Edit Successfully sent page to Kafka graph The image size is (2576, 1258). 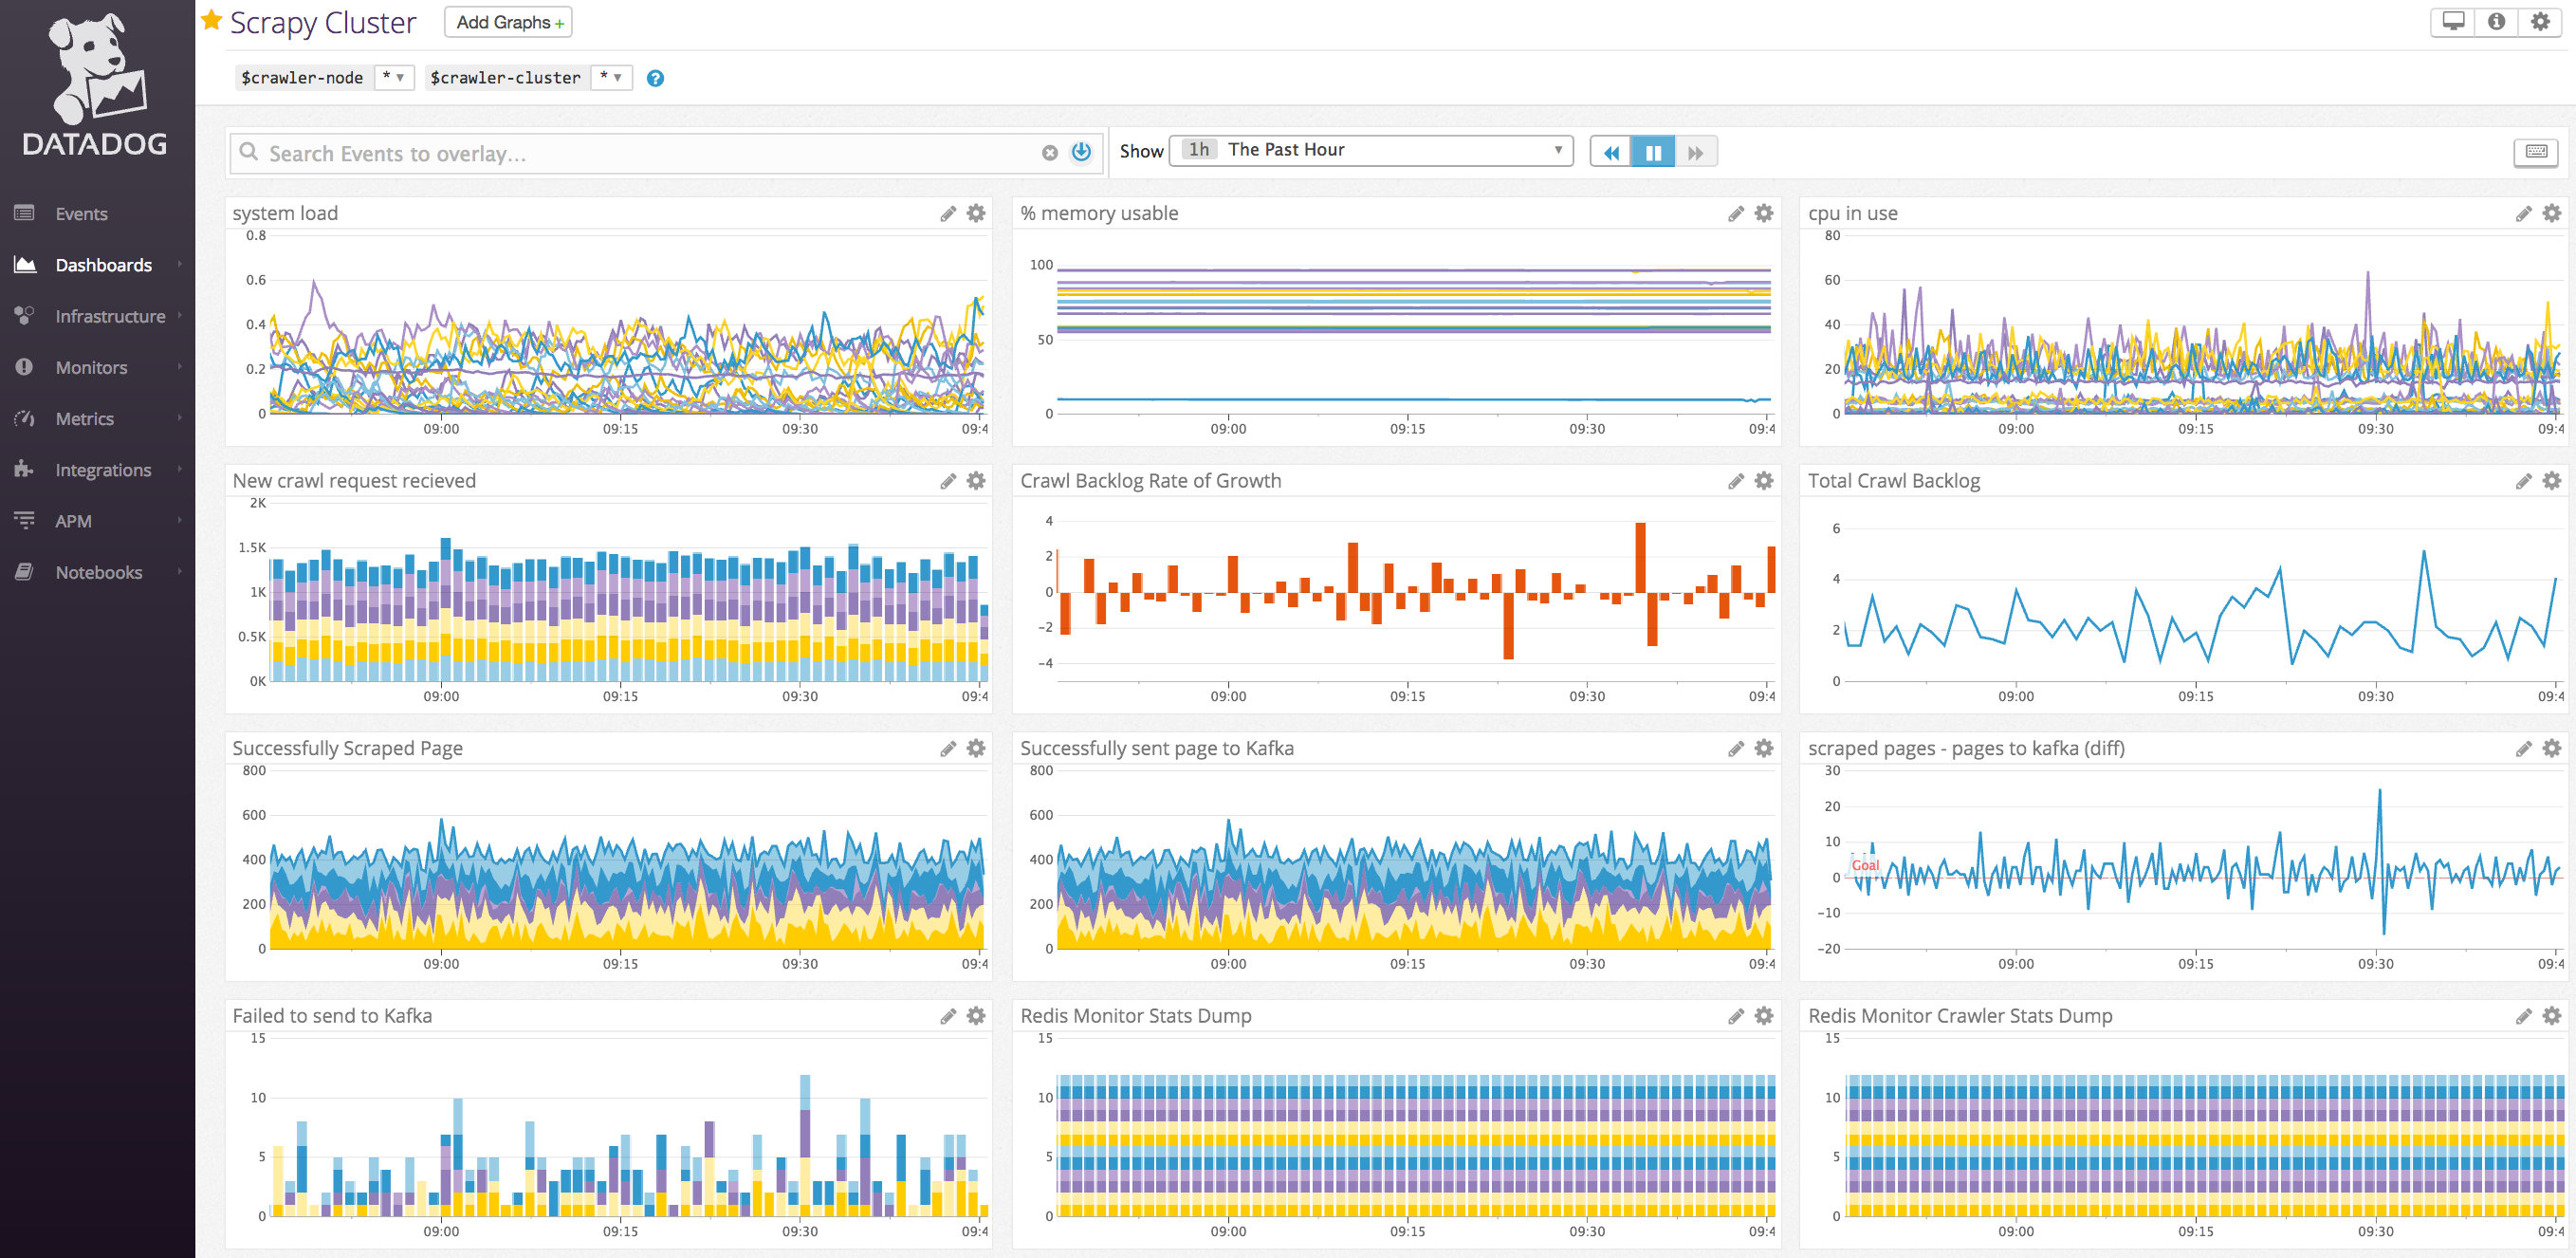(x=1736, y=748)
